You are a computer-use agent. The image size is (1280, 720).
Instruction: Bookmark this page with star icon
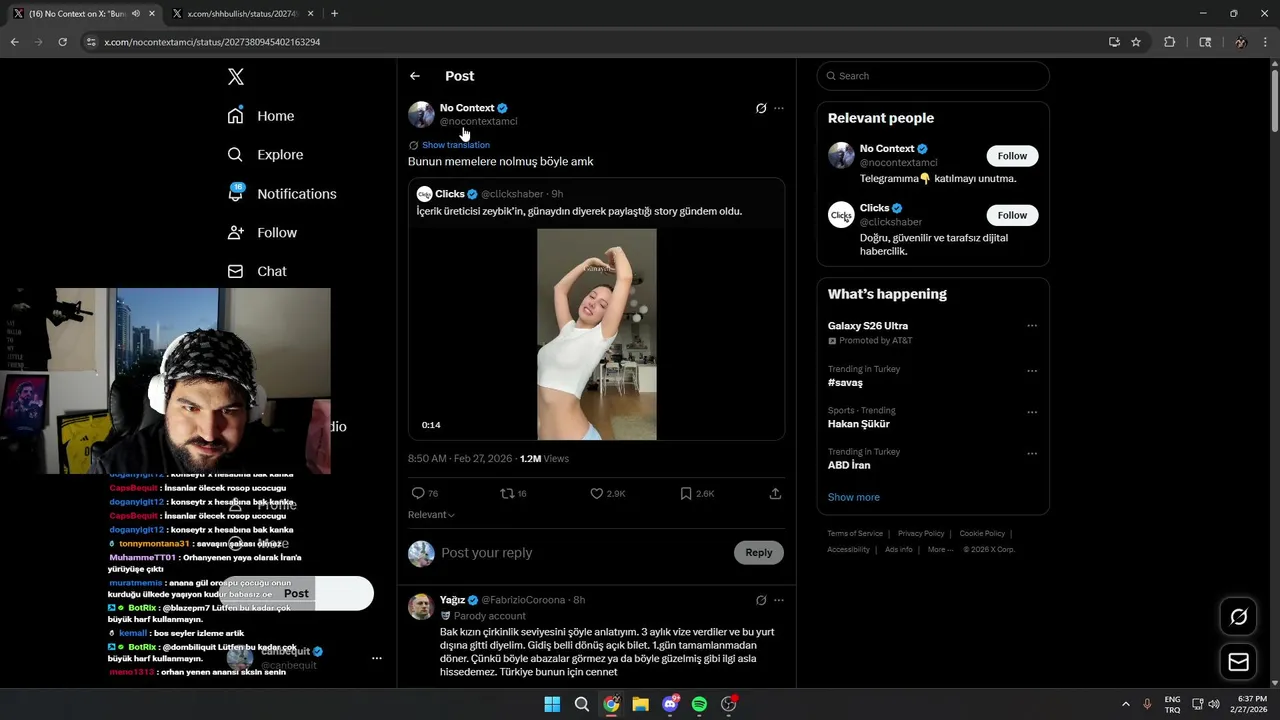point(1136,42)
